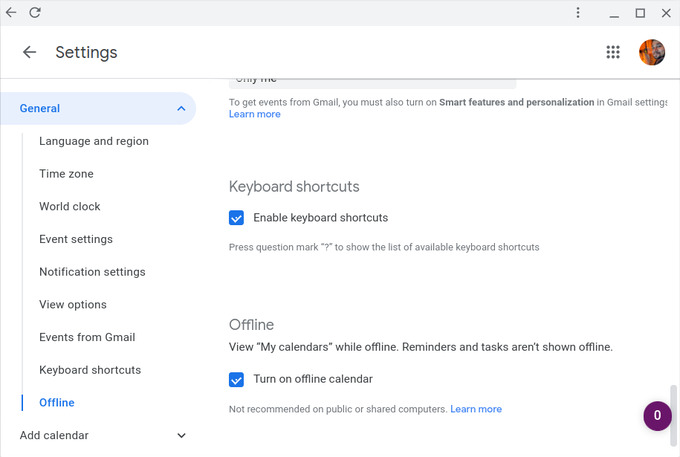Reload the page with the refresh icon
680x457 pixels.
[35, 12]
